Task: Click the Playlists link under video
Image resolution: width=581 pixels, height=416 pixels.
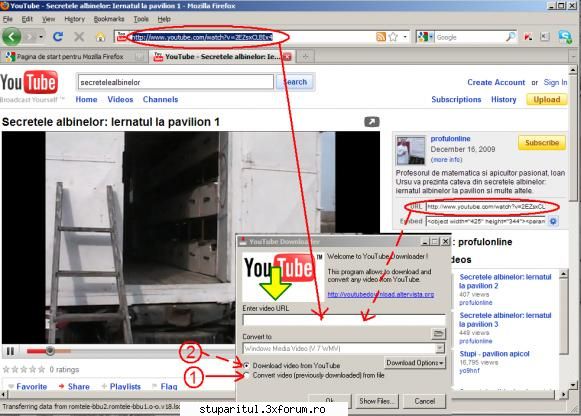Action: (x=125, y=386)
